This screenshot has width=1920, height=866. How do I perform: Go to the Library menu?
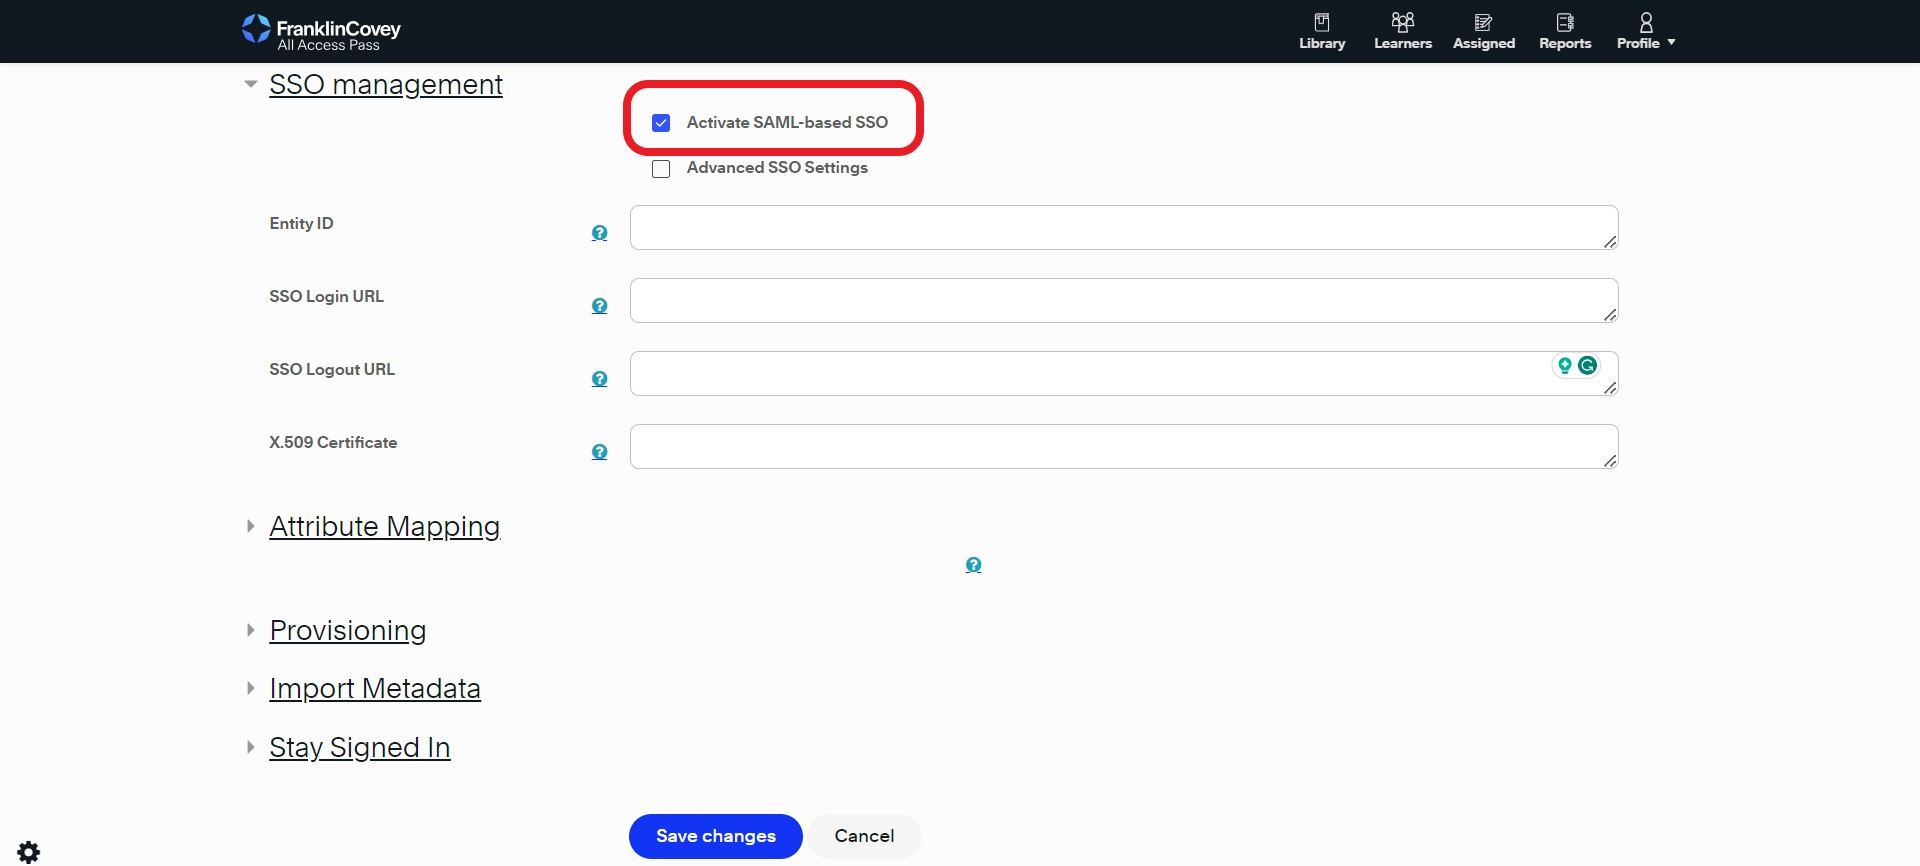pyautogui.click(x=1321, y=31)
